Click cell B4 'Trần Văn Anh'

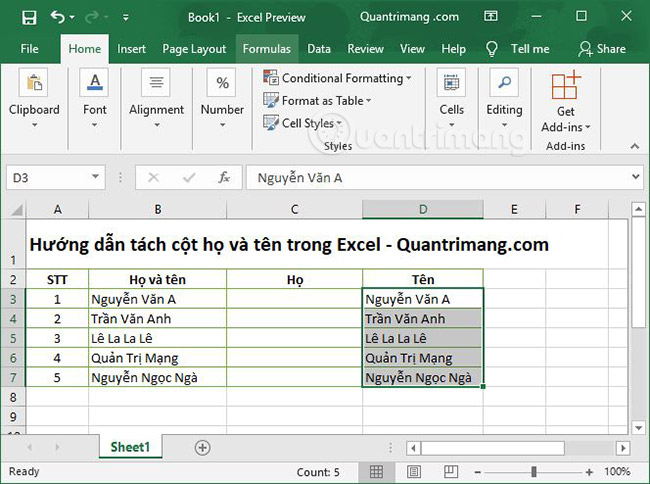[x=158, y=319]
